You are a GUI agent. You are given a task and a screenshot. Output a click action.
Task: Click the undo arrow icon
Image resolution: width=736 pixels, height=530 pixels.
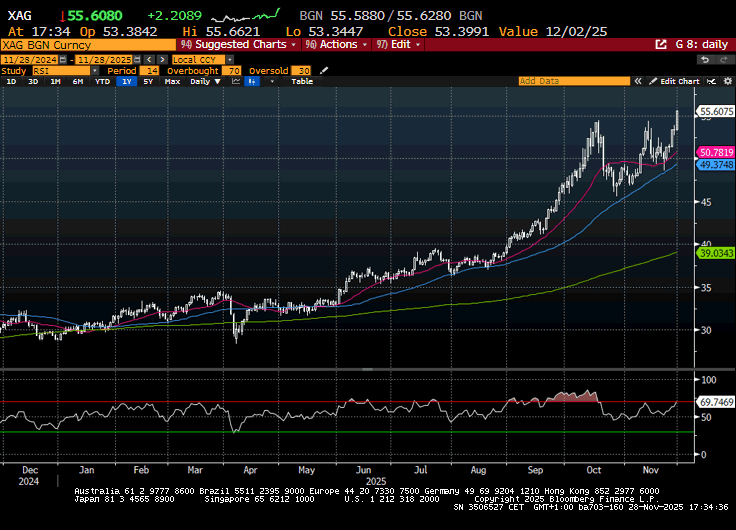pyautogui.click(x=705, y=60)
